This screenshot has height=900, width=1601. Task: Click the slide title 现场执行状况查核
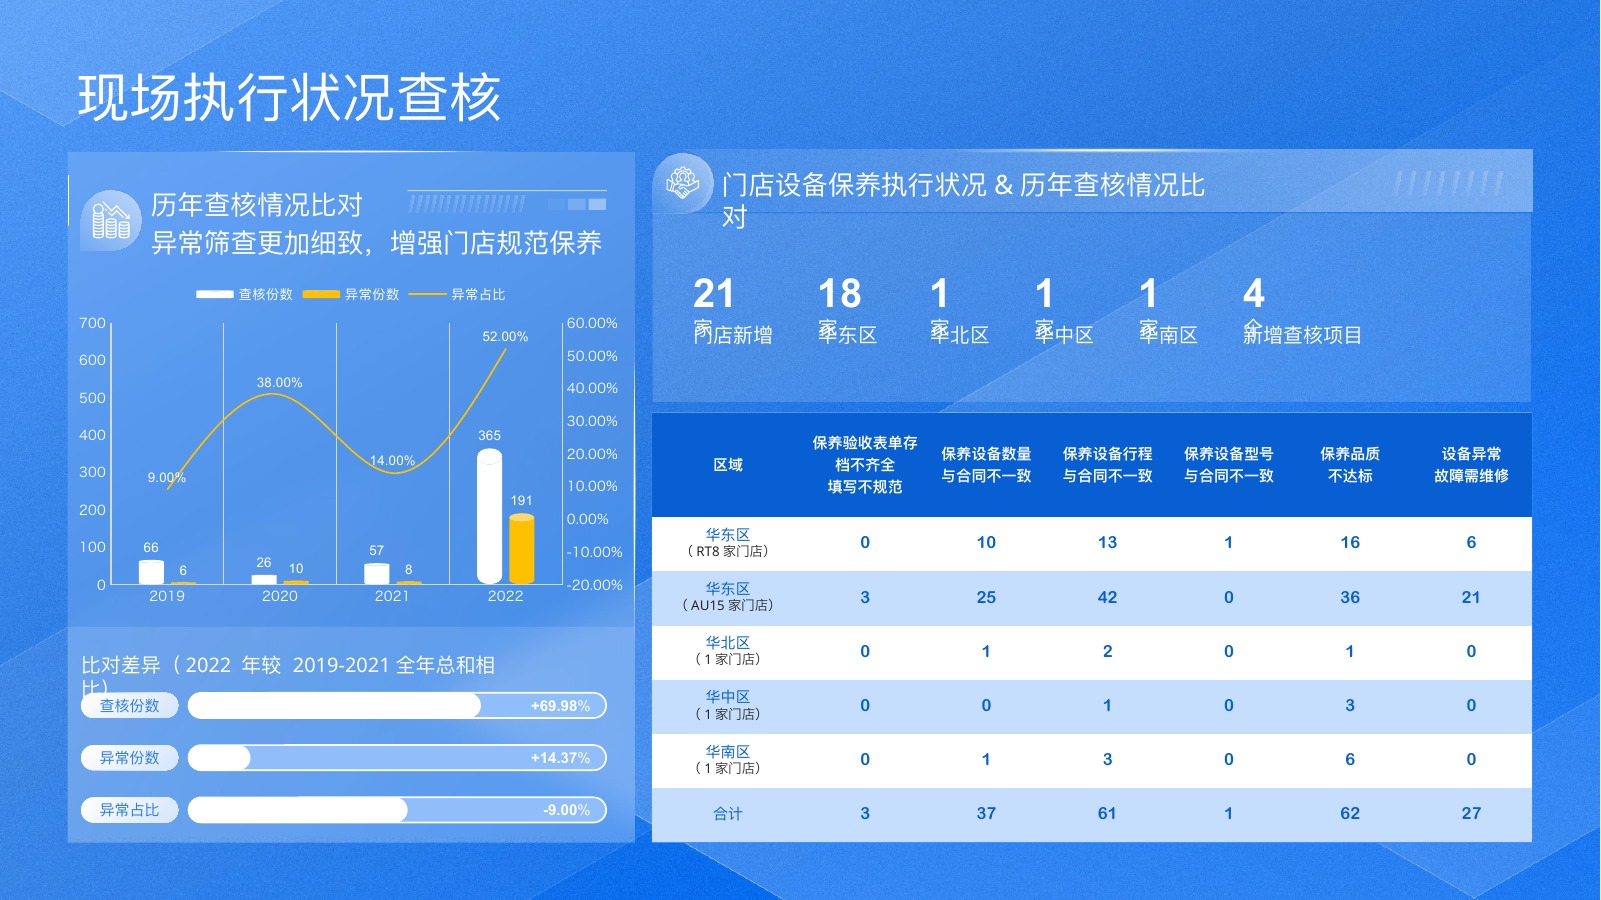tap(289, 97)
